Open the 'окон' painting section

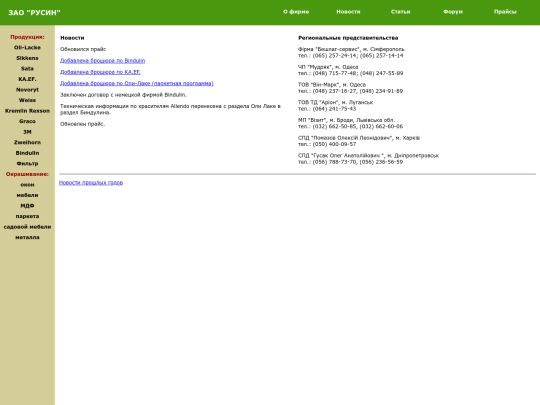pyautogui.click(x=27, y=185)
